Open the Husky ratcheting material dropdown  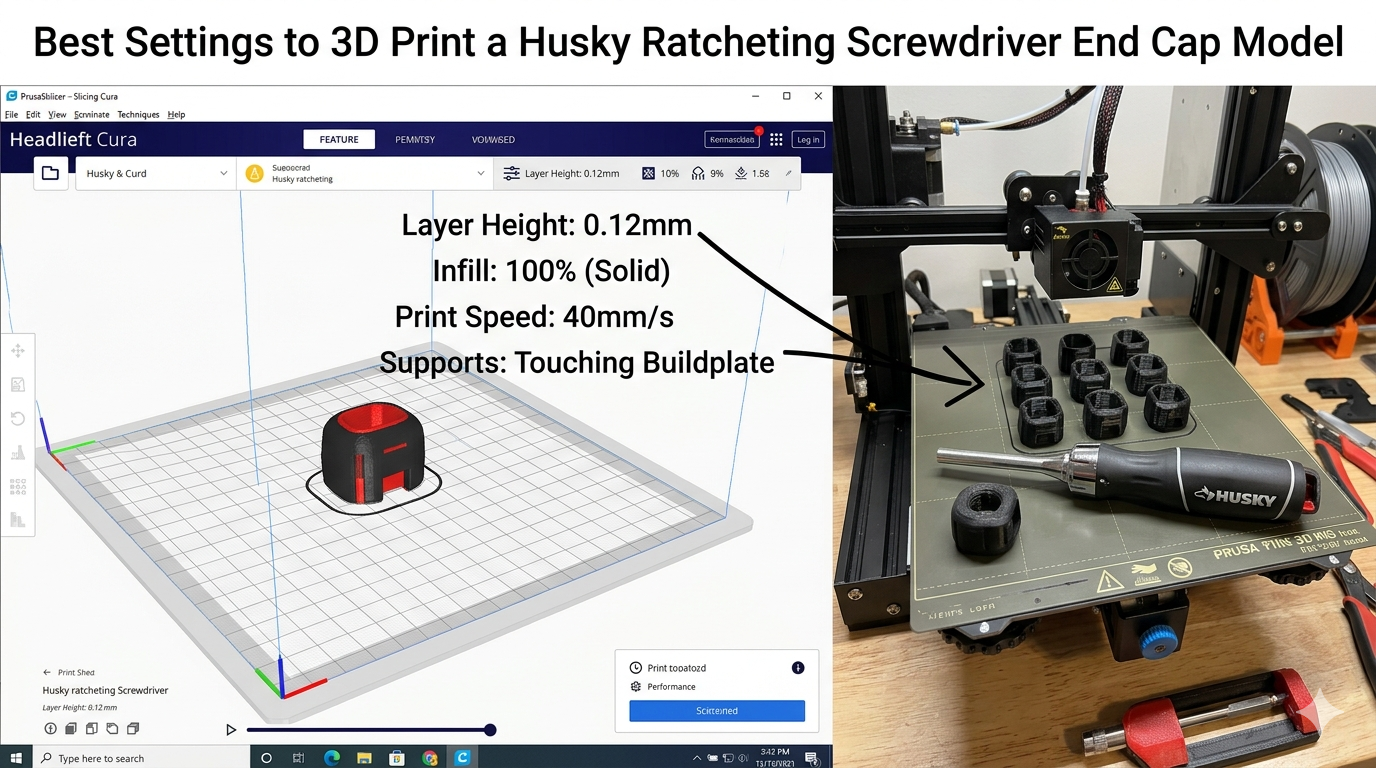[x=365, y=172]
